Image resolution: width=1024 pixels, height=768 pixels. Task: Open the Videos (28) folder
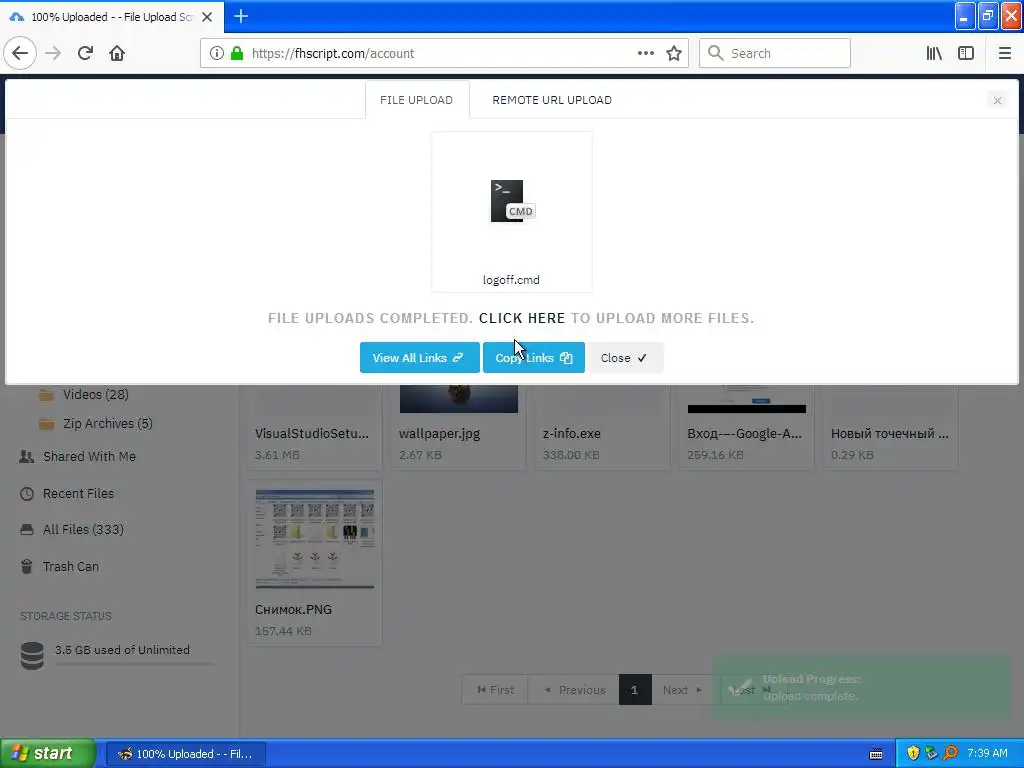pyautogui.click(x=95, y=394)
